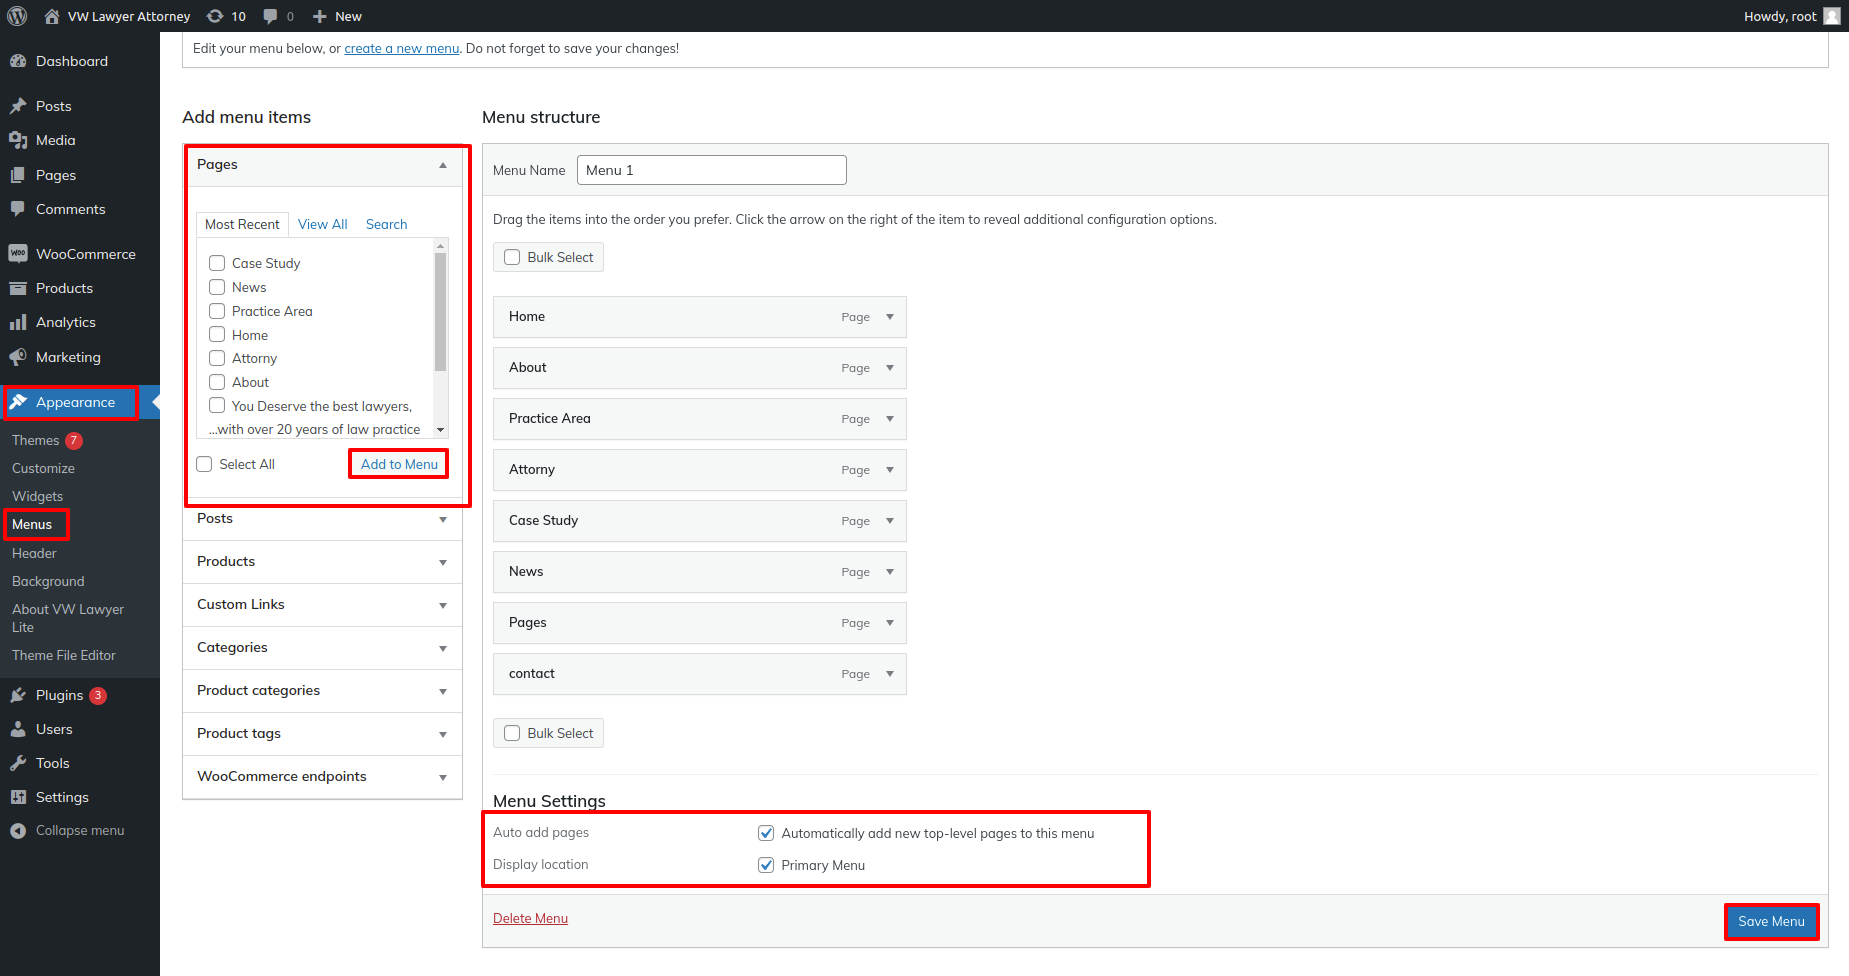Switch to the Most Recent tab
1849x976 pixels.
click(x=242, y=225)
